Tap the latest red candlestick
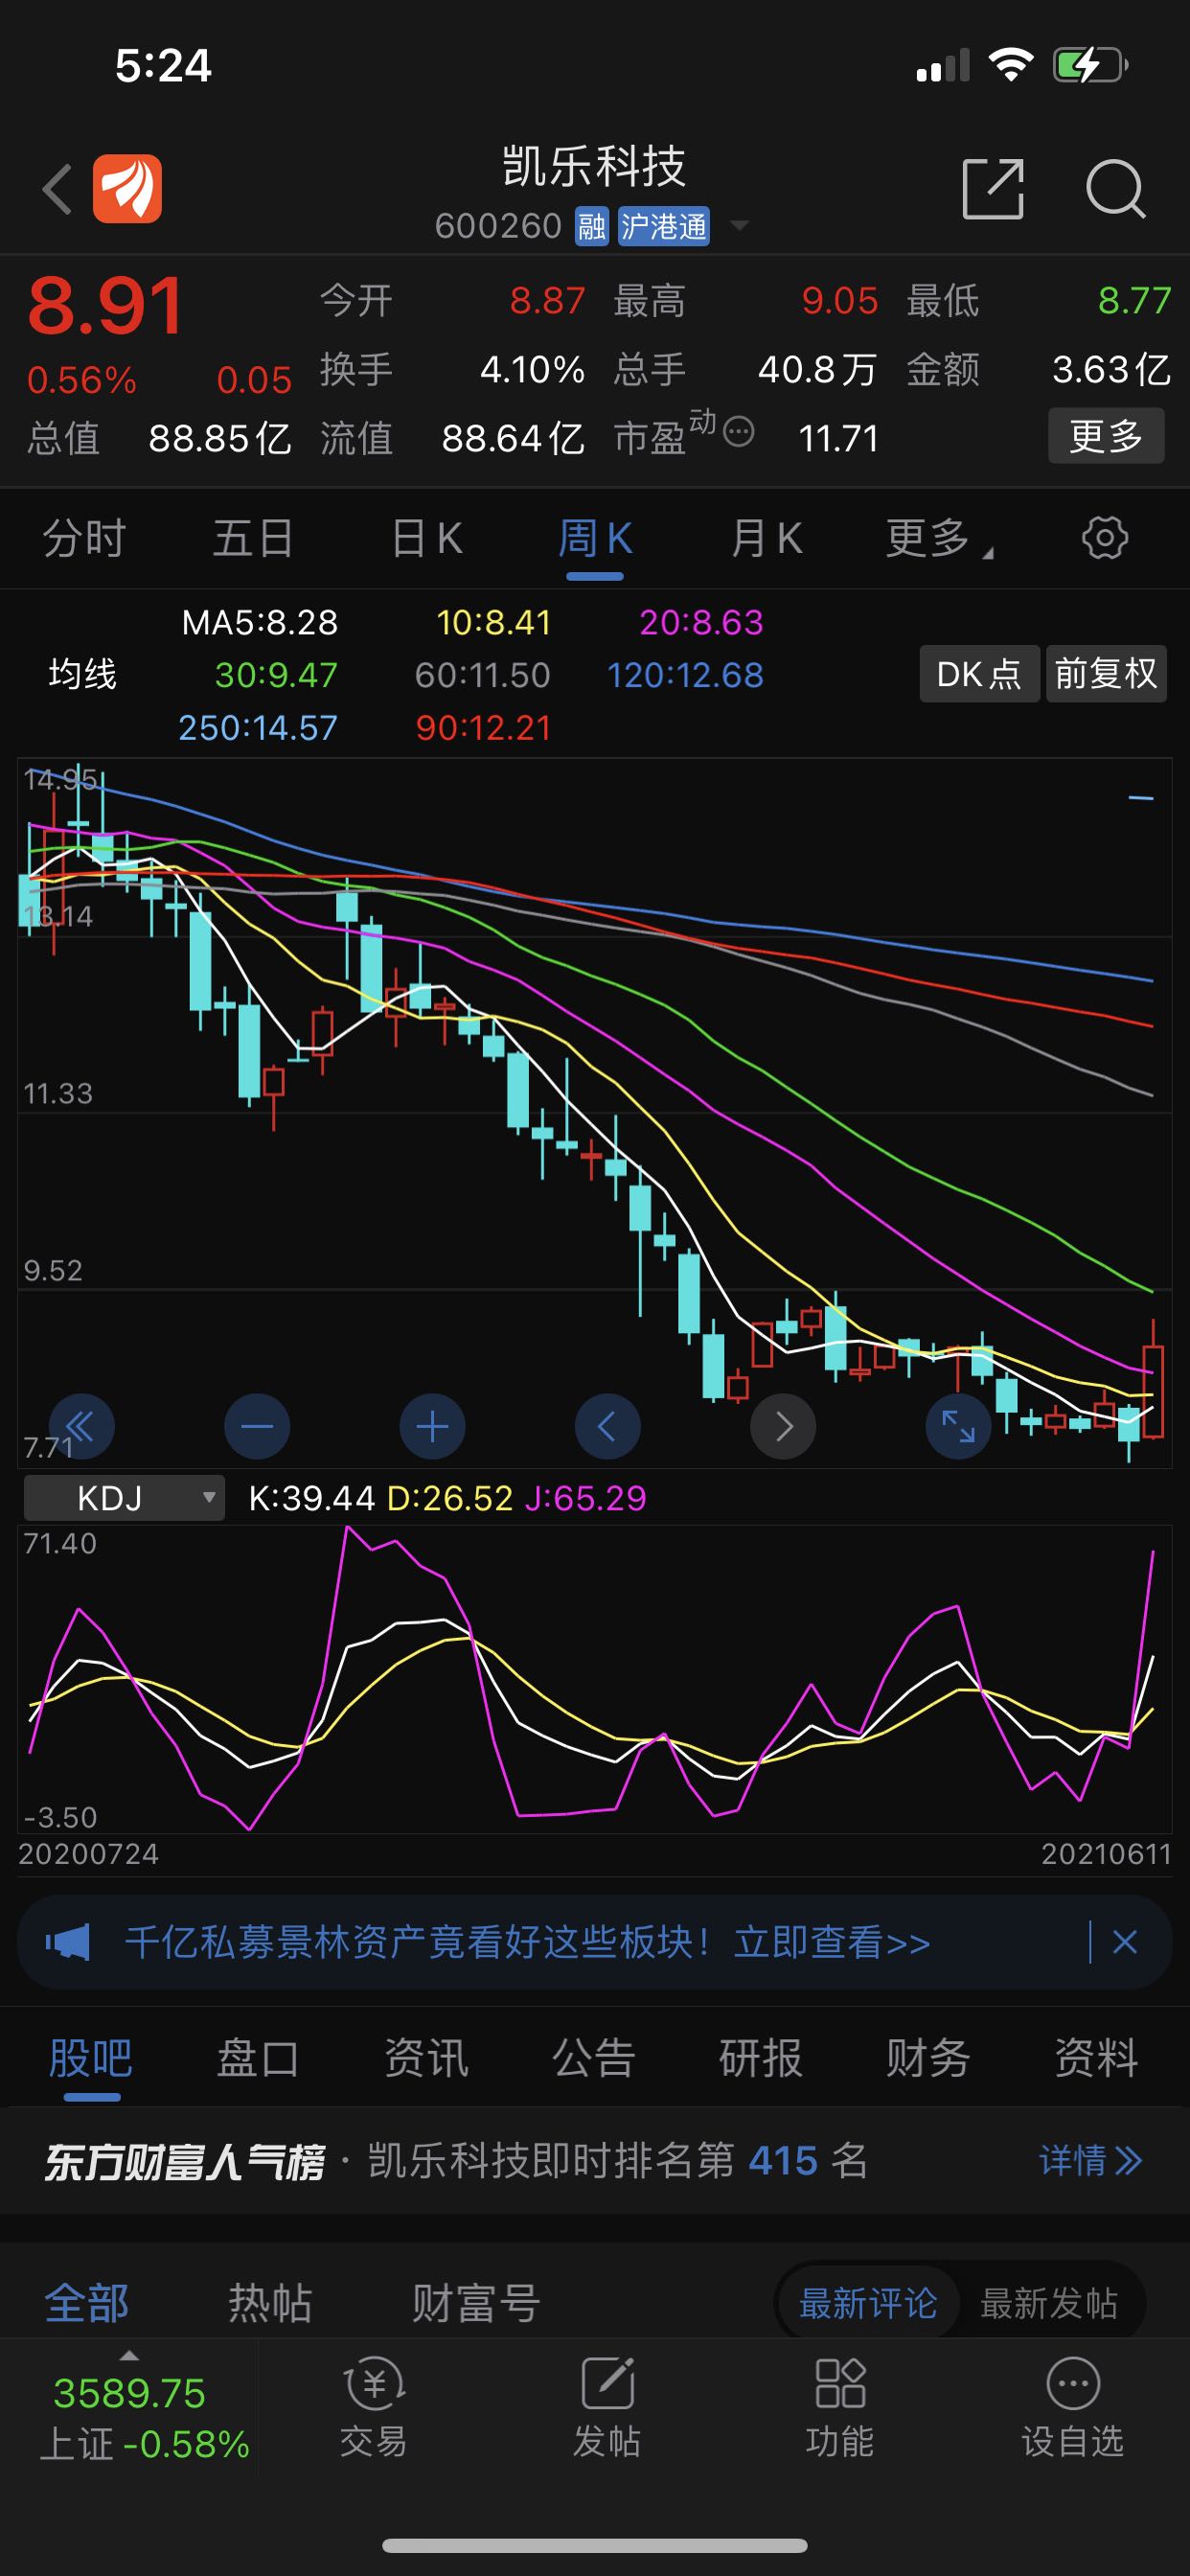 pos(1153,1380)
